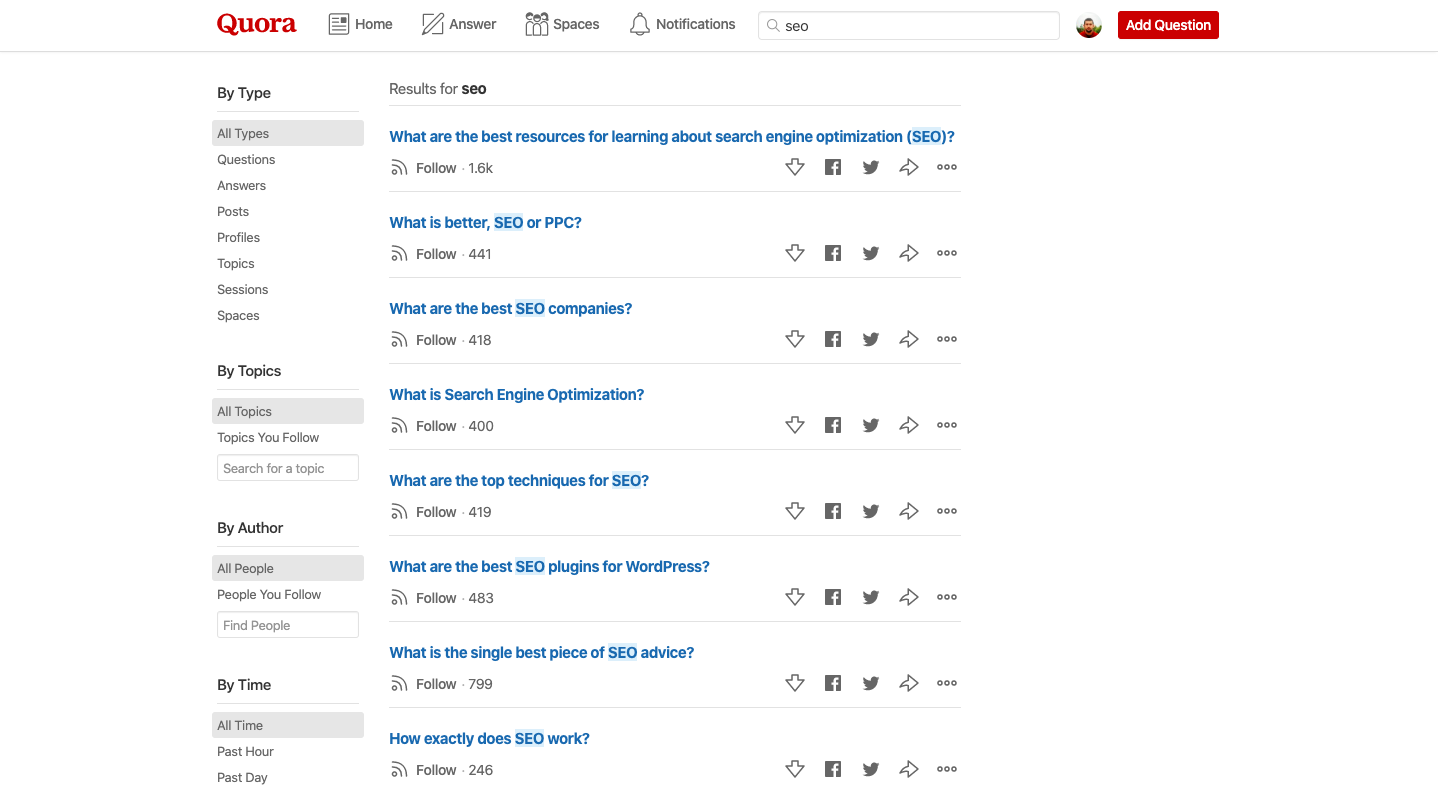The height and width of the screenshot is (788, 1438).
Task: Tweet the 'What is Search Engine Optimization?' question
Action: point(871,425)
